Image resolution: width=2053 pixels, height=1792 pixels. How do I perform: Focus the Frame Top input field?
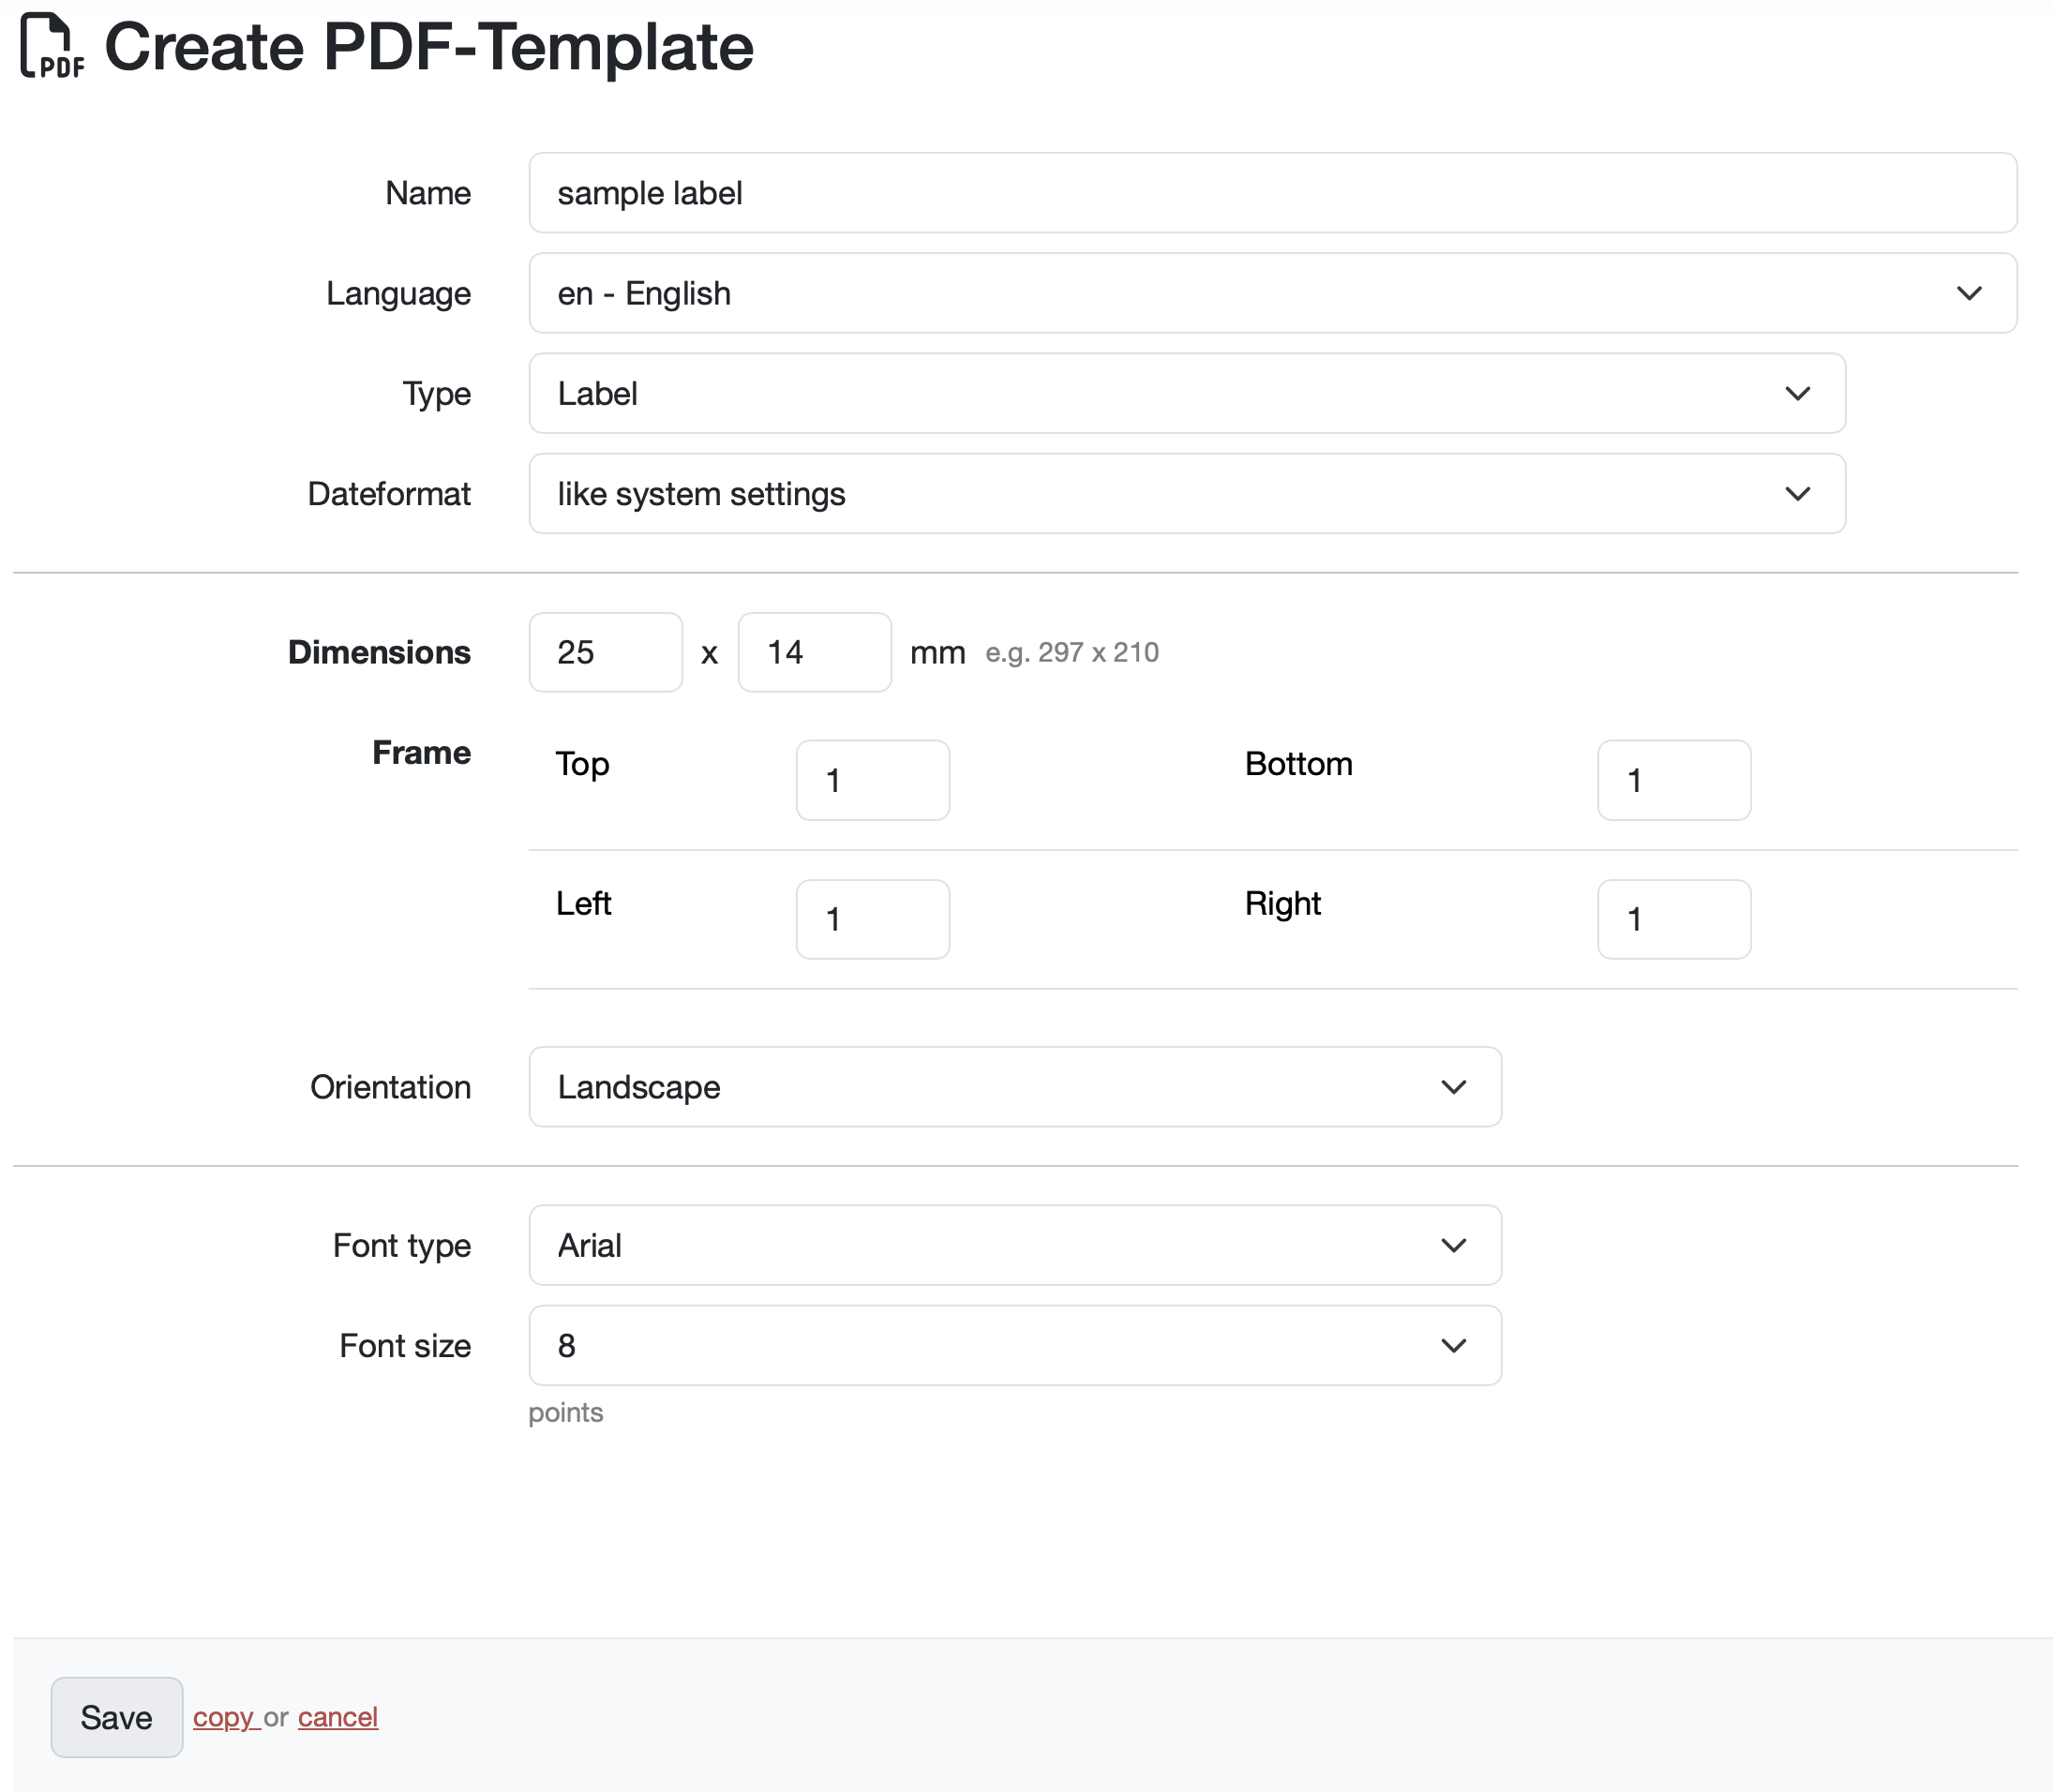click(872, 780)
